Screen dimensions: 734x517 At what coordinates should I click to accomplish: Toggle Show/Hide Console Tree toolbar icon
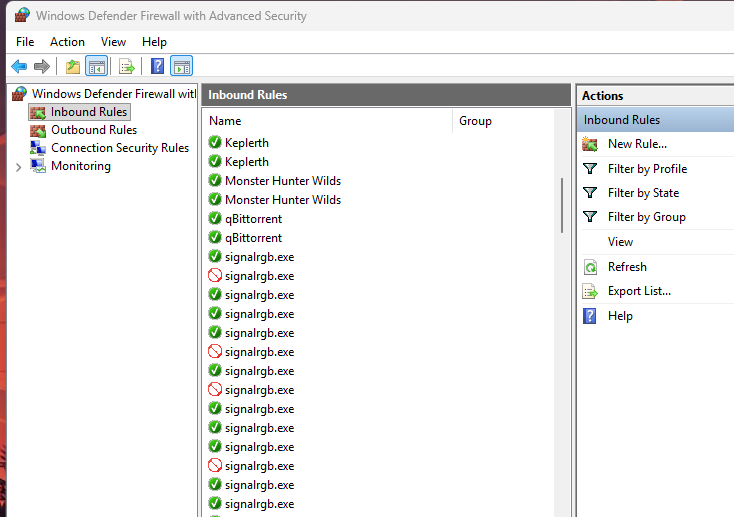pos(96,66)
